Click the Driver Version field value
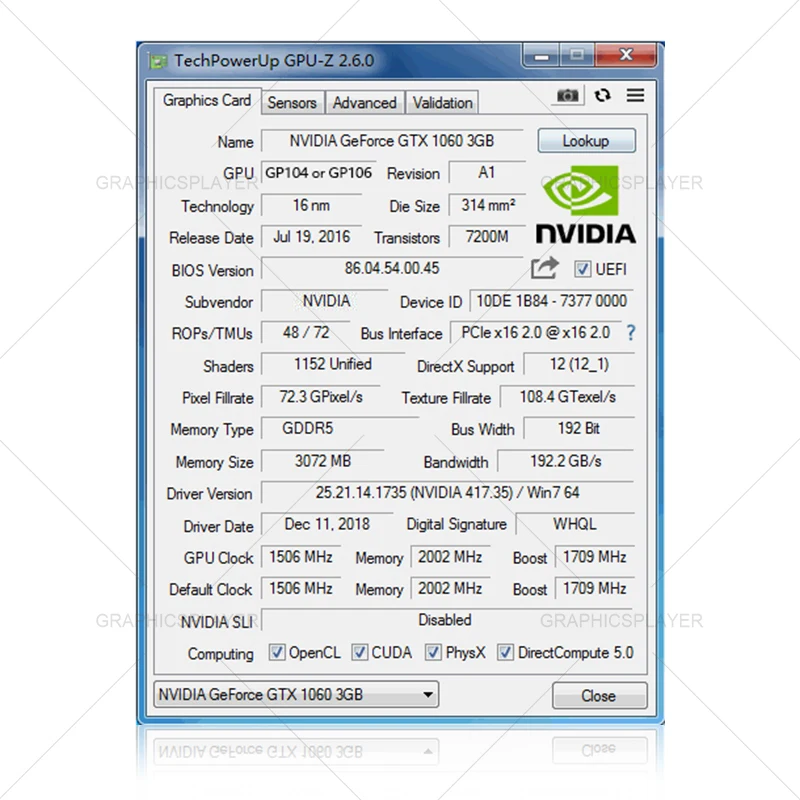The image size is (800, 800). (x=447, y=493)
